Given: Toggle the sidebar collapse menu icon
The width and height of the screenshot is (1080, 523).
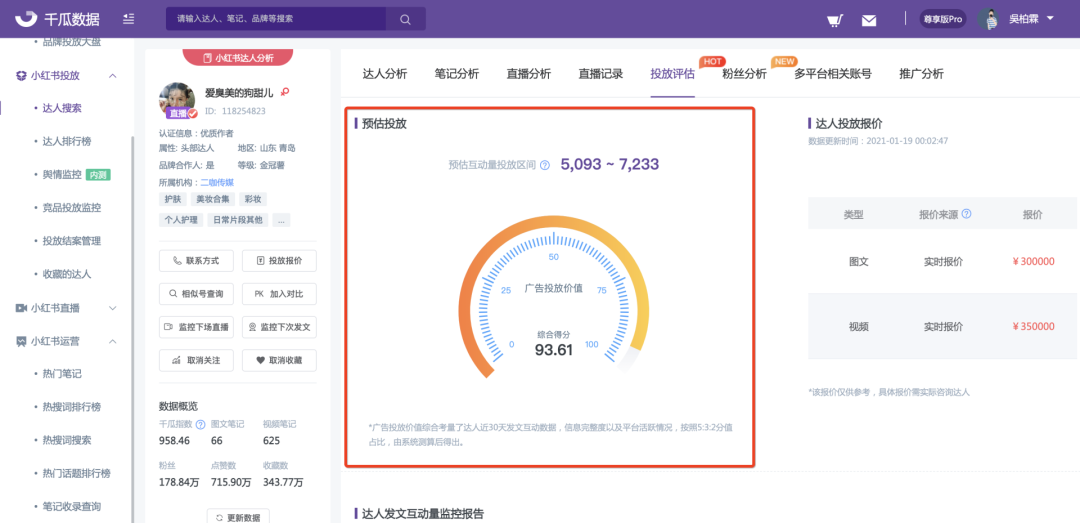Looking at the screenshot, I should [129, 19].
